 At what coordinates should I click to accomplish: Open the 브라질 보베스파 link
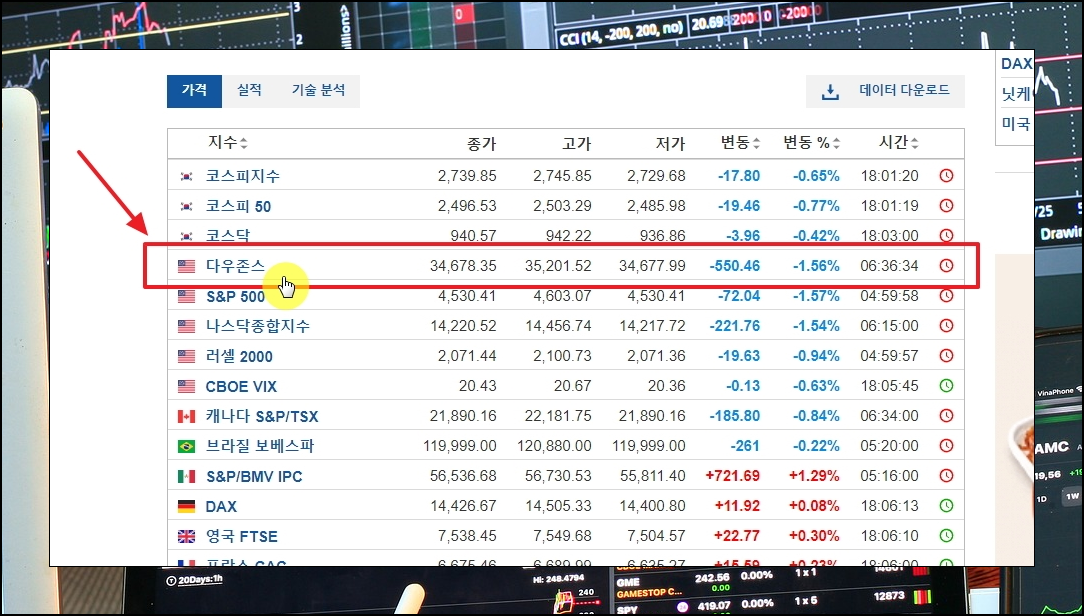click(x=260, y=447)
